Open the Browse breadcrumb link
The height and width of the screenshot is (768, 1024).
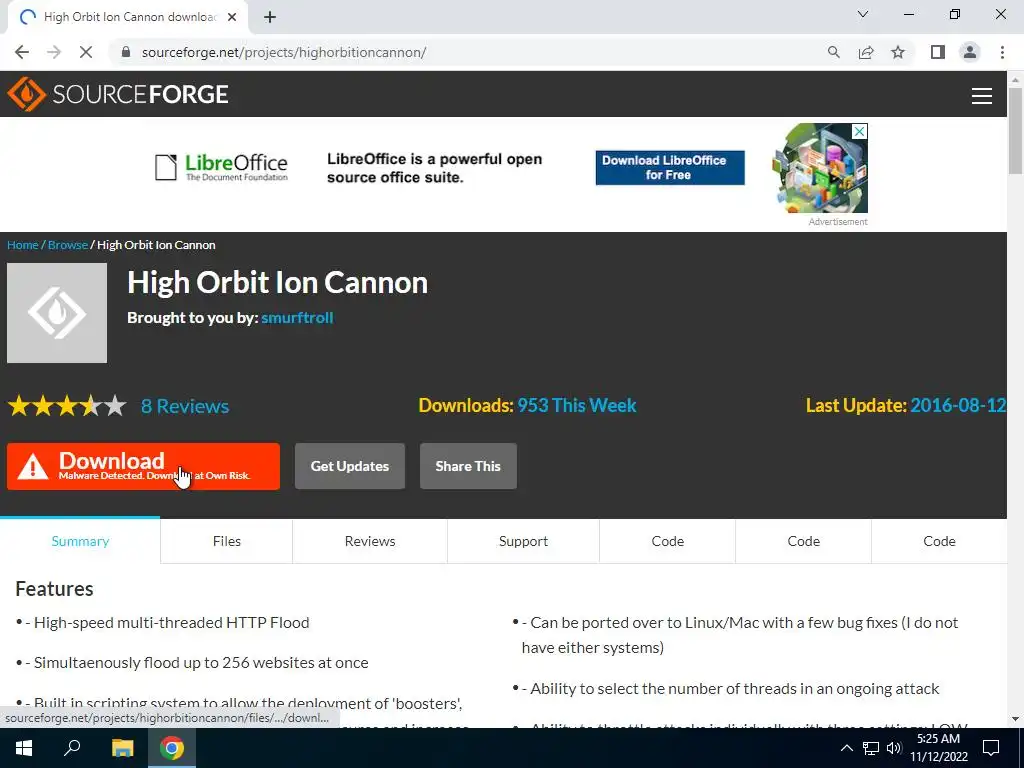tap(68, 245)
